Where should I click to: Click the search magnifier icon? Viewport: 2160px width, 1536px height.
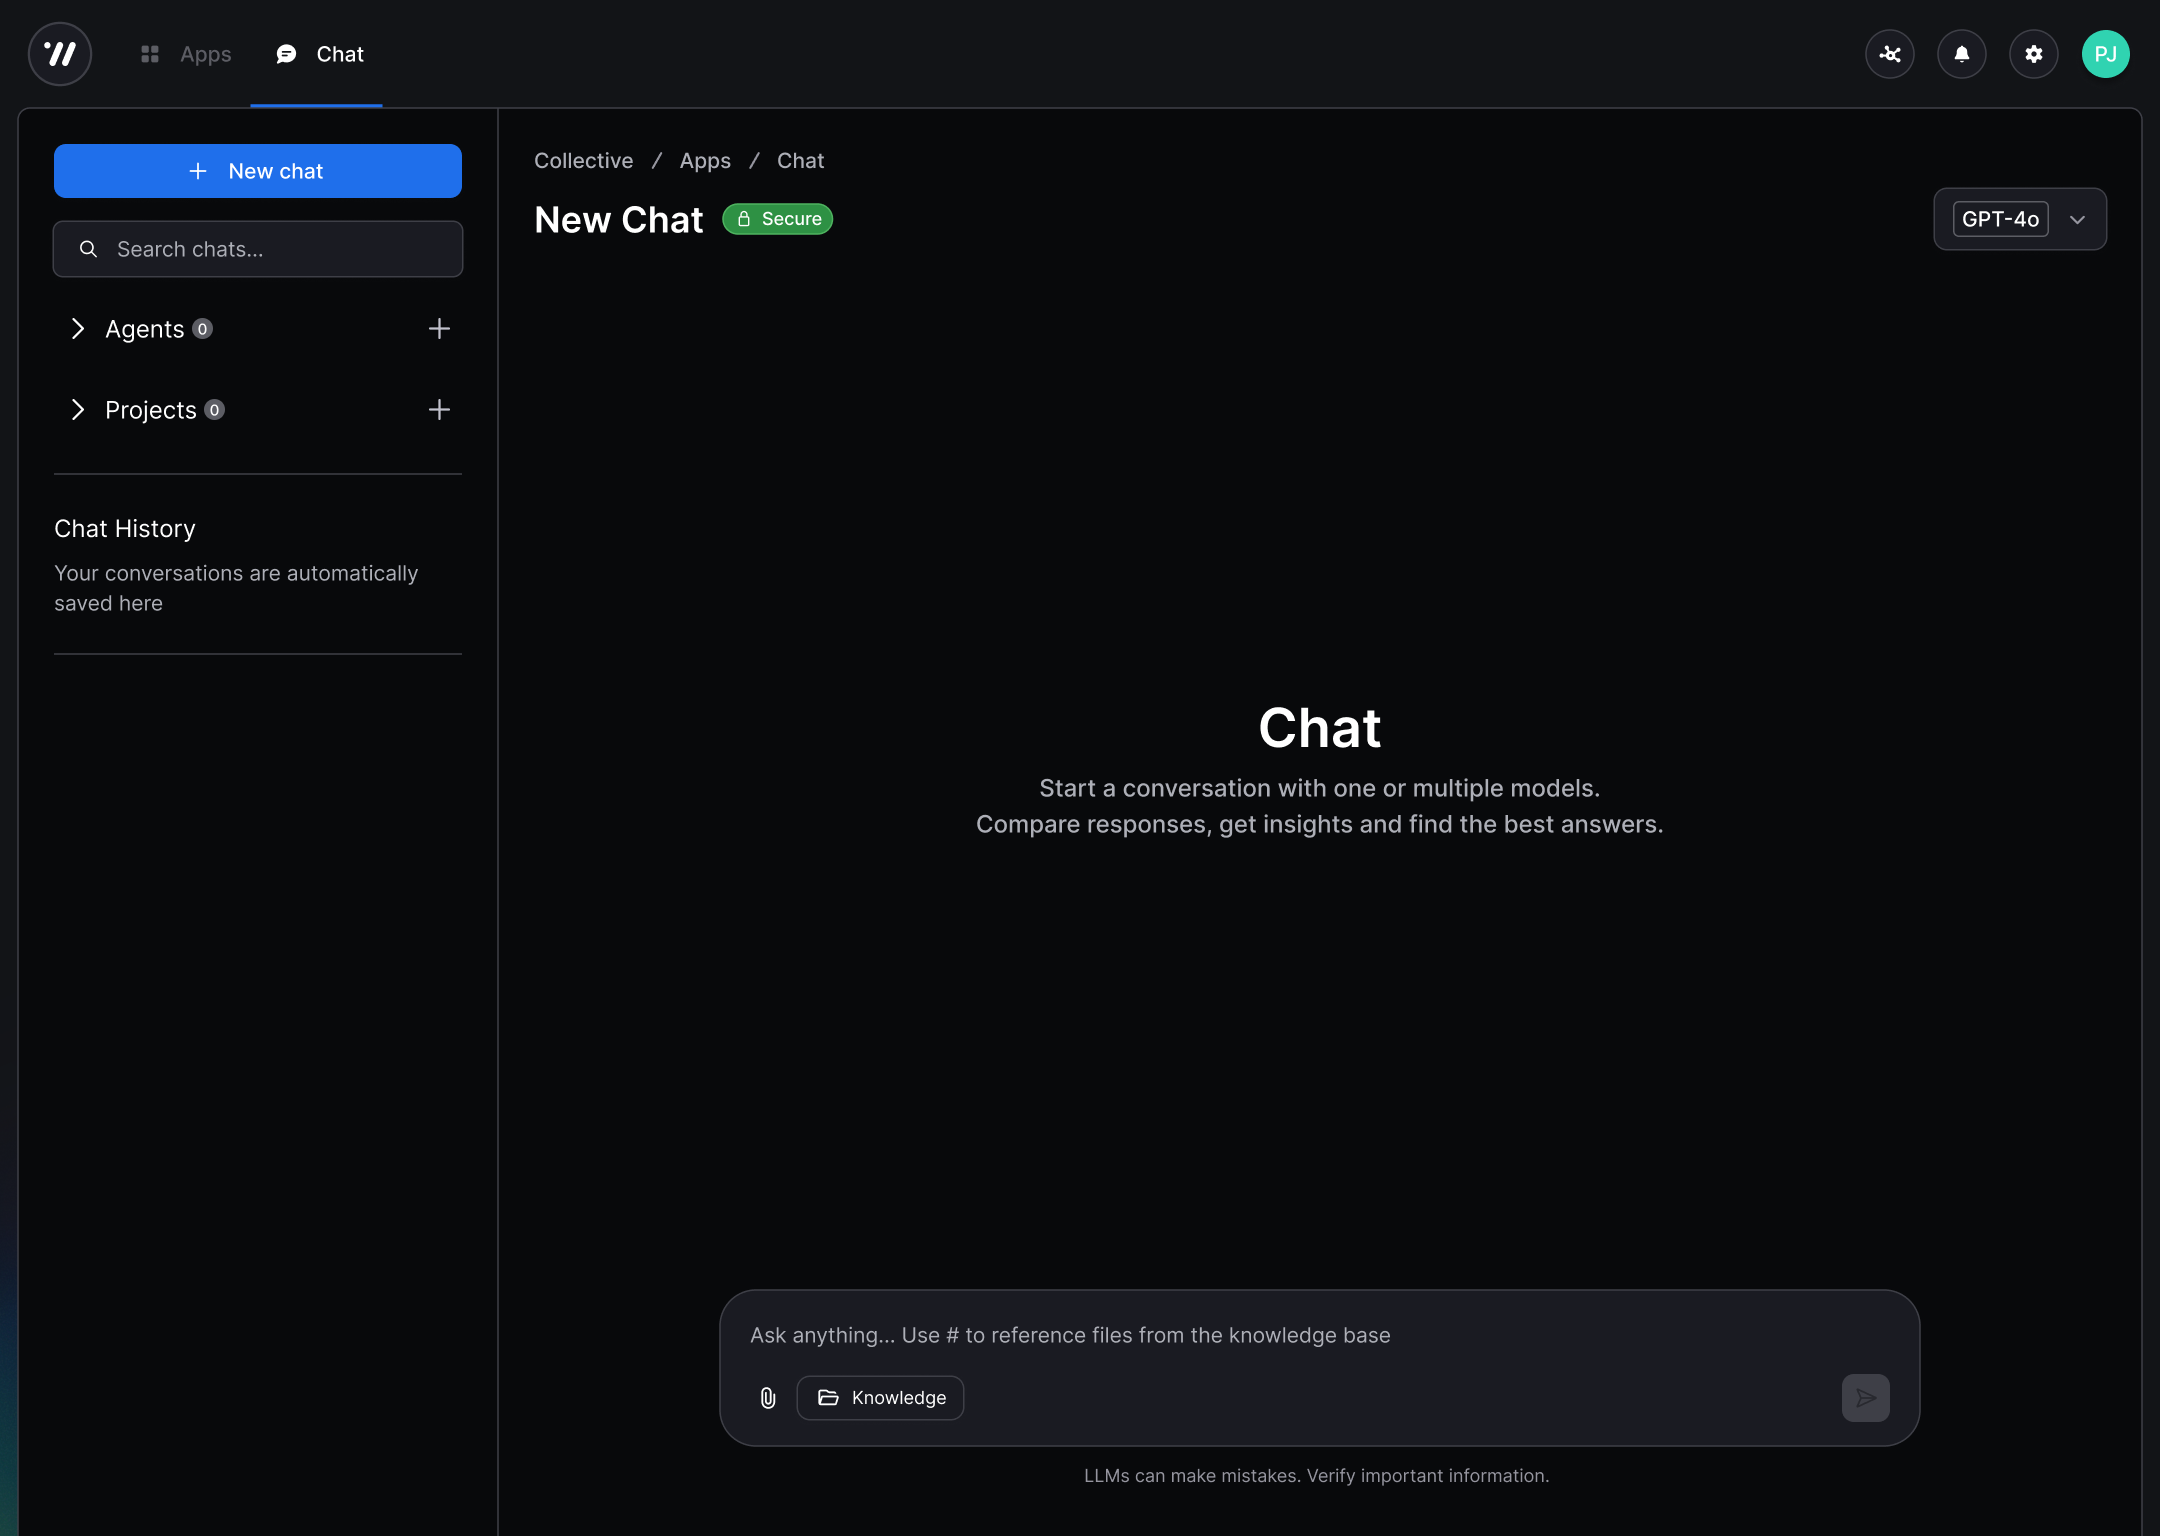[88, 249]
